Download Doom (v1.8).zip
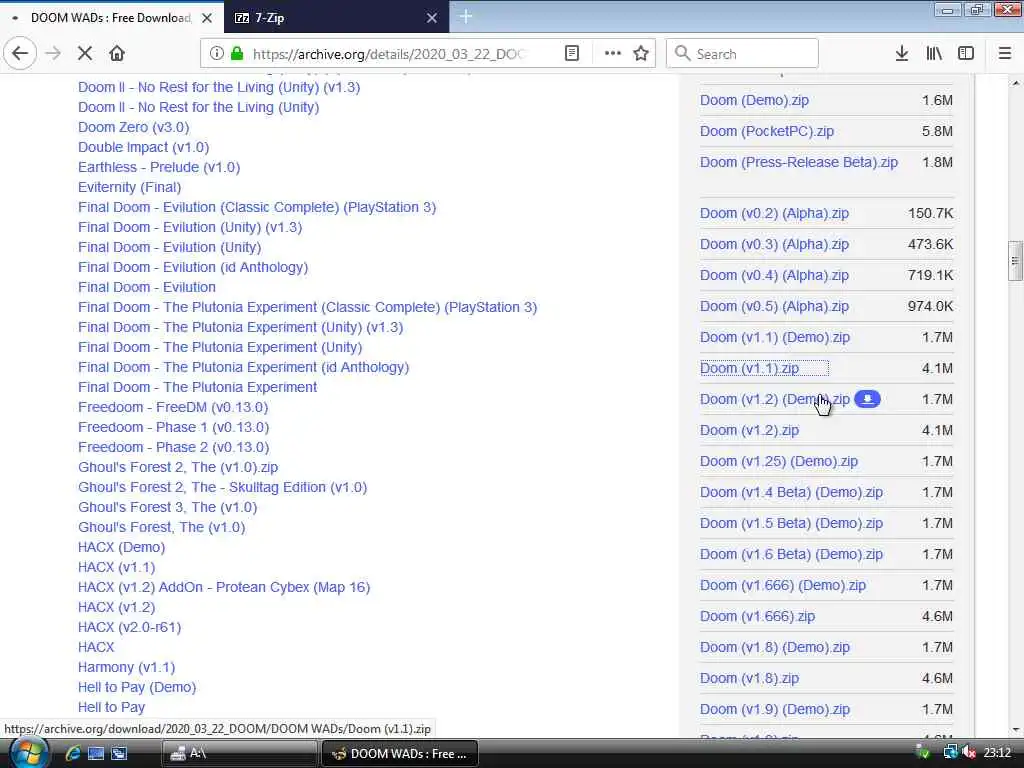The image size is (1024, 768). [x=749, y=679]
